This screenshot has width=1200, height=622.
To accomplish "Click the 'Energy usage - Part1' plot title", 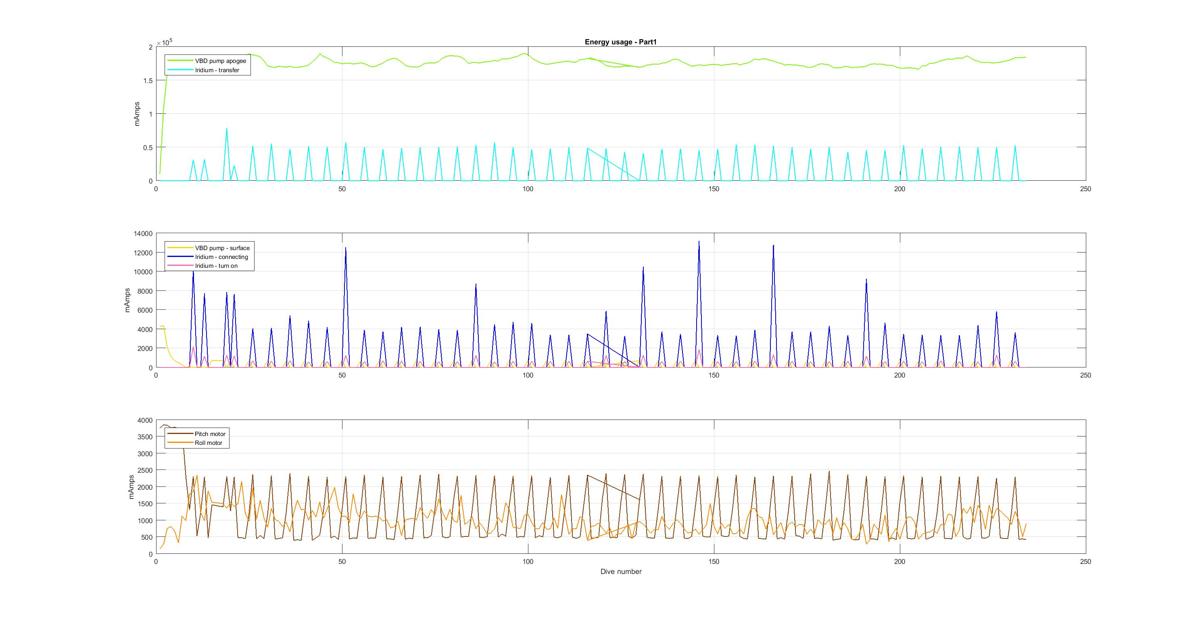I will (x=620, y=42).
